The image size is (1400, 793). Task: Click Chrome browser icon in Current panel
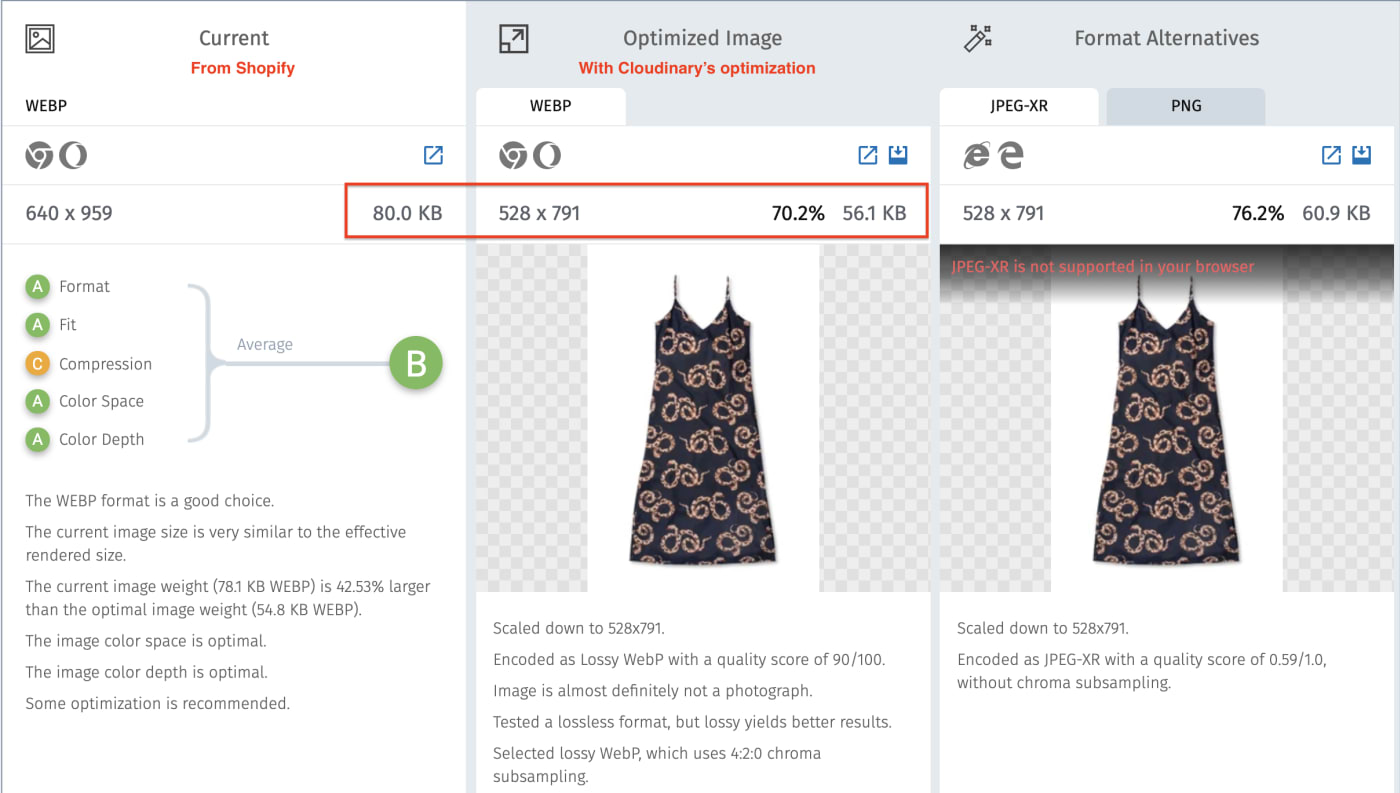click(x=40, y=155)
